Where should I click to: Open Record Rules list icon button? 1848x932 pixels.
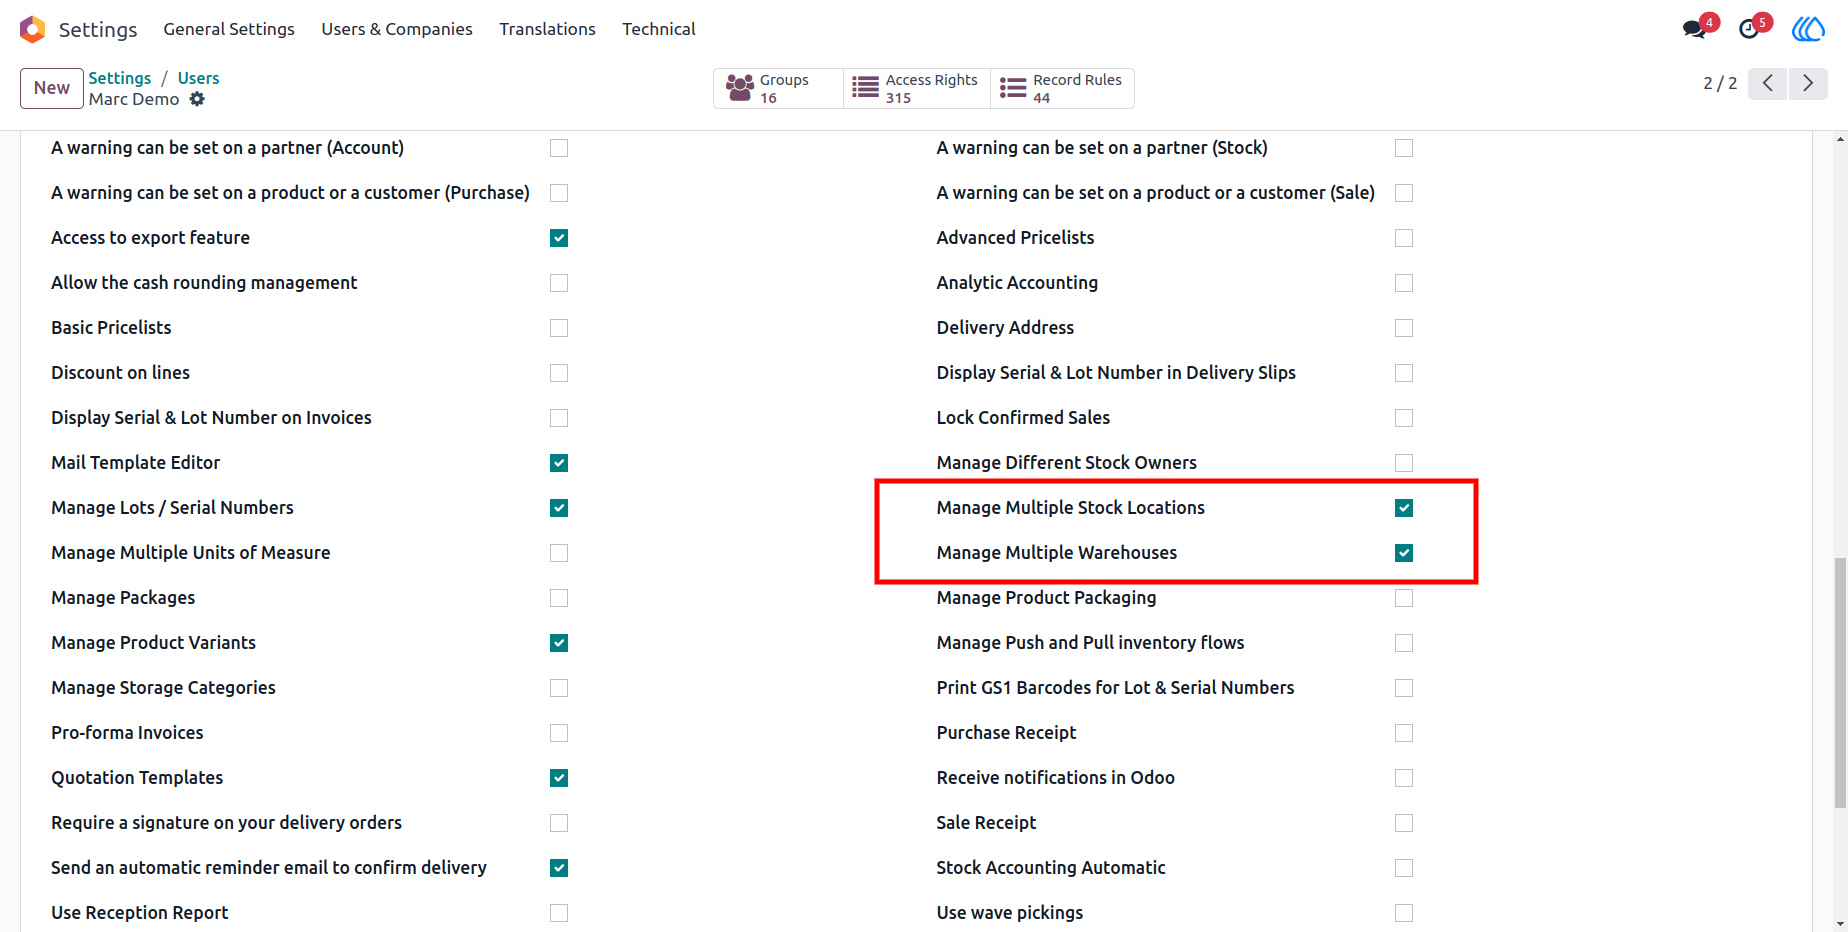1062,88
